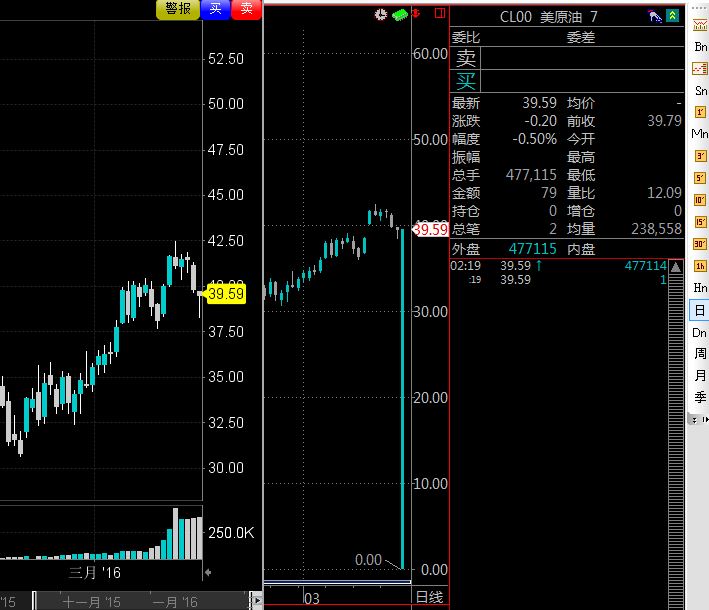Click the green chip indicator icon

point(400,15)
